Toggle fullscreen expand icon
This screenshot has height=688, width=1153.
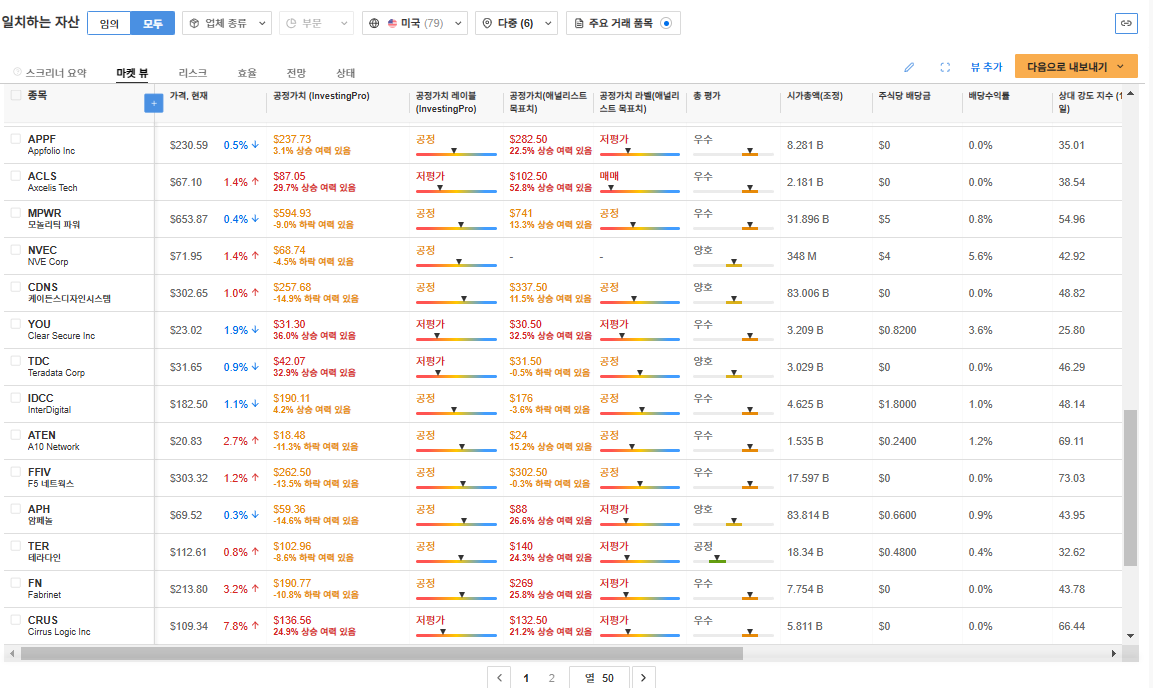[x=945, y=67]
